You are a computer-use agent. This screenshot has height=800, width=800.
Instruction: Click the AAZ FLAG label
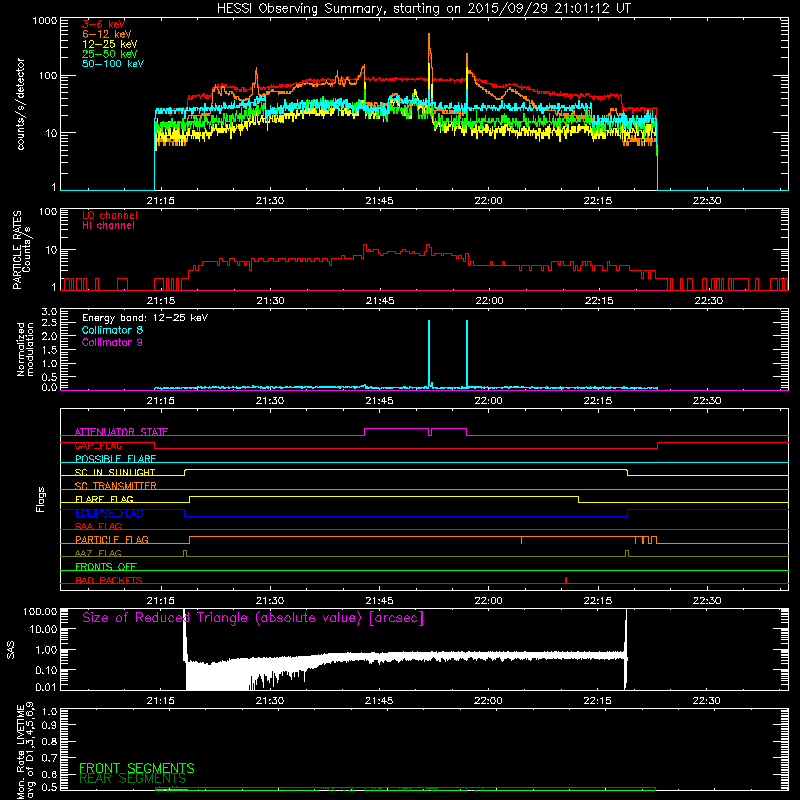coord(98,553)
